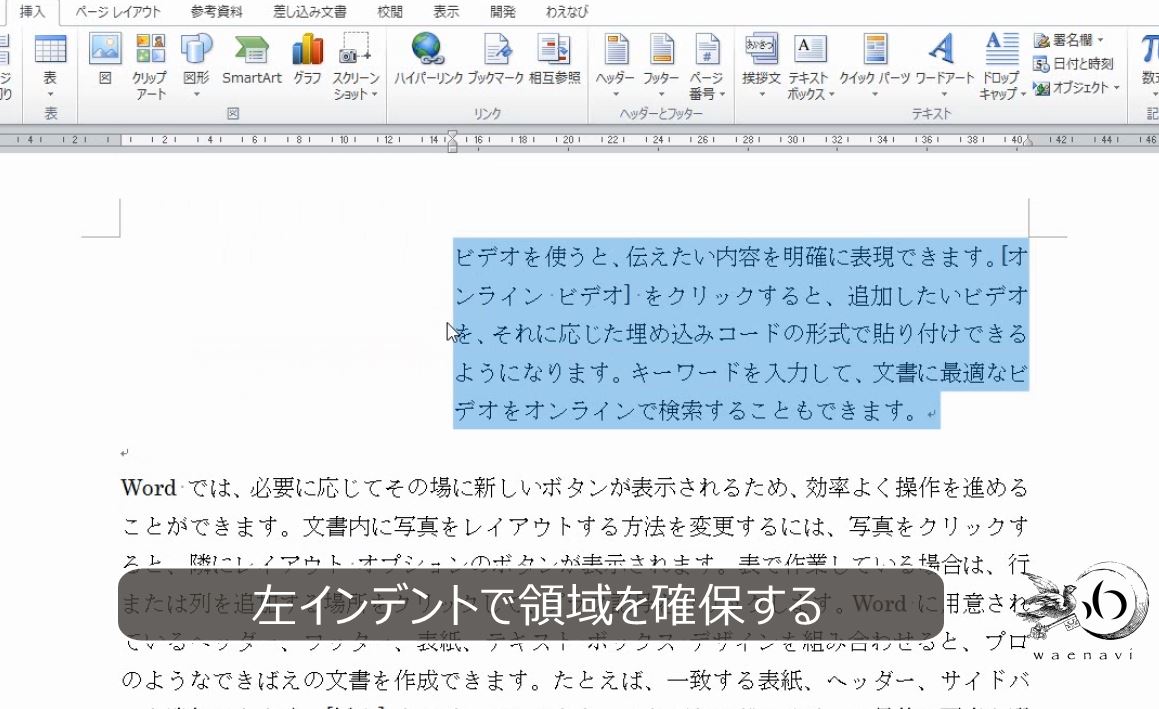The width and height of the screenshot is (1159, 709).
Task: Expand the オブジェクト dropdown arrow
Action: point(1116,88)
